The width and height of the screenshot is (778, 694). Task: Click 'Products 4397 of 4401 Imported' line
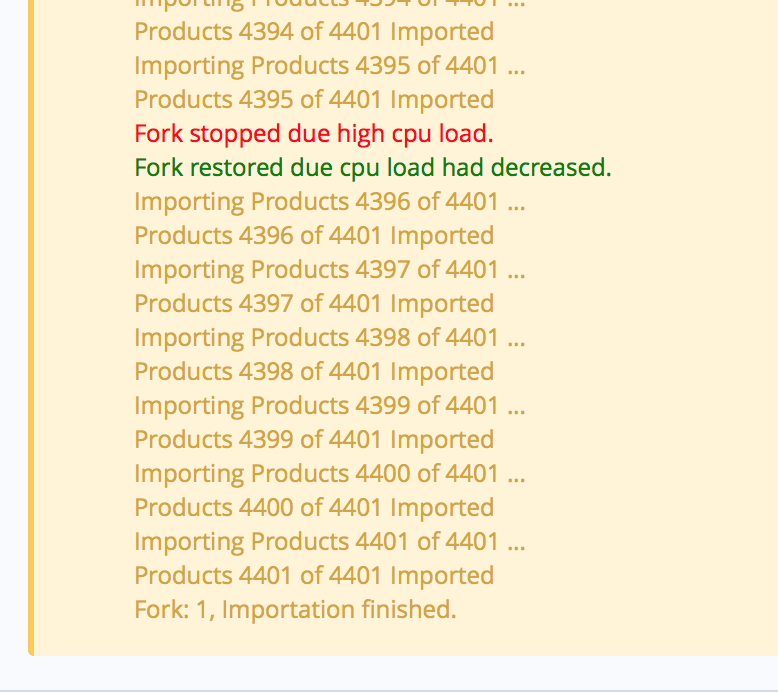click(x=314, y=304)
